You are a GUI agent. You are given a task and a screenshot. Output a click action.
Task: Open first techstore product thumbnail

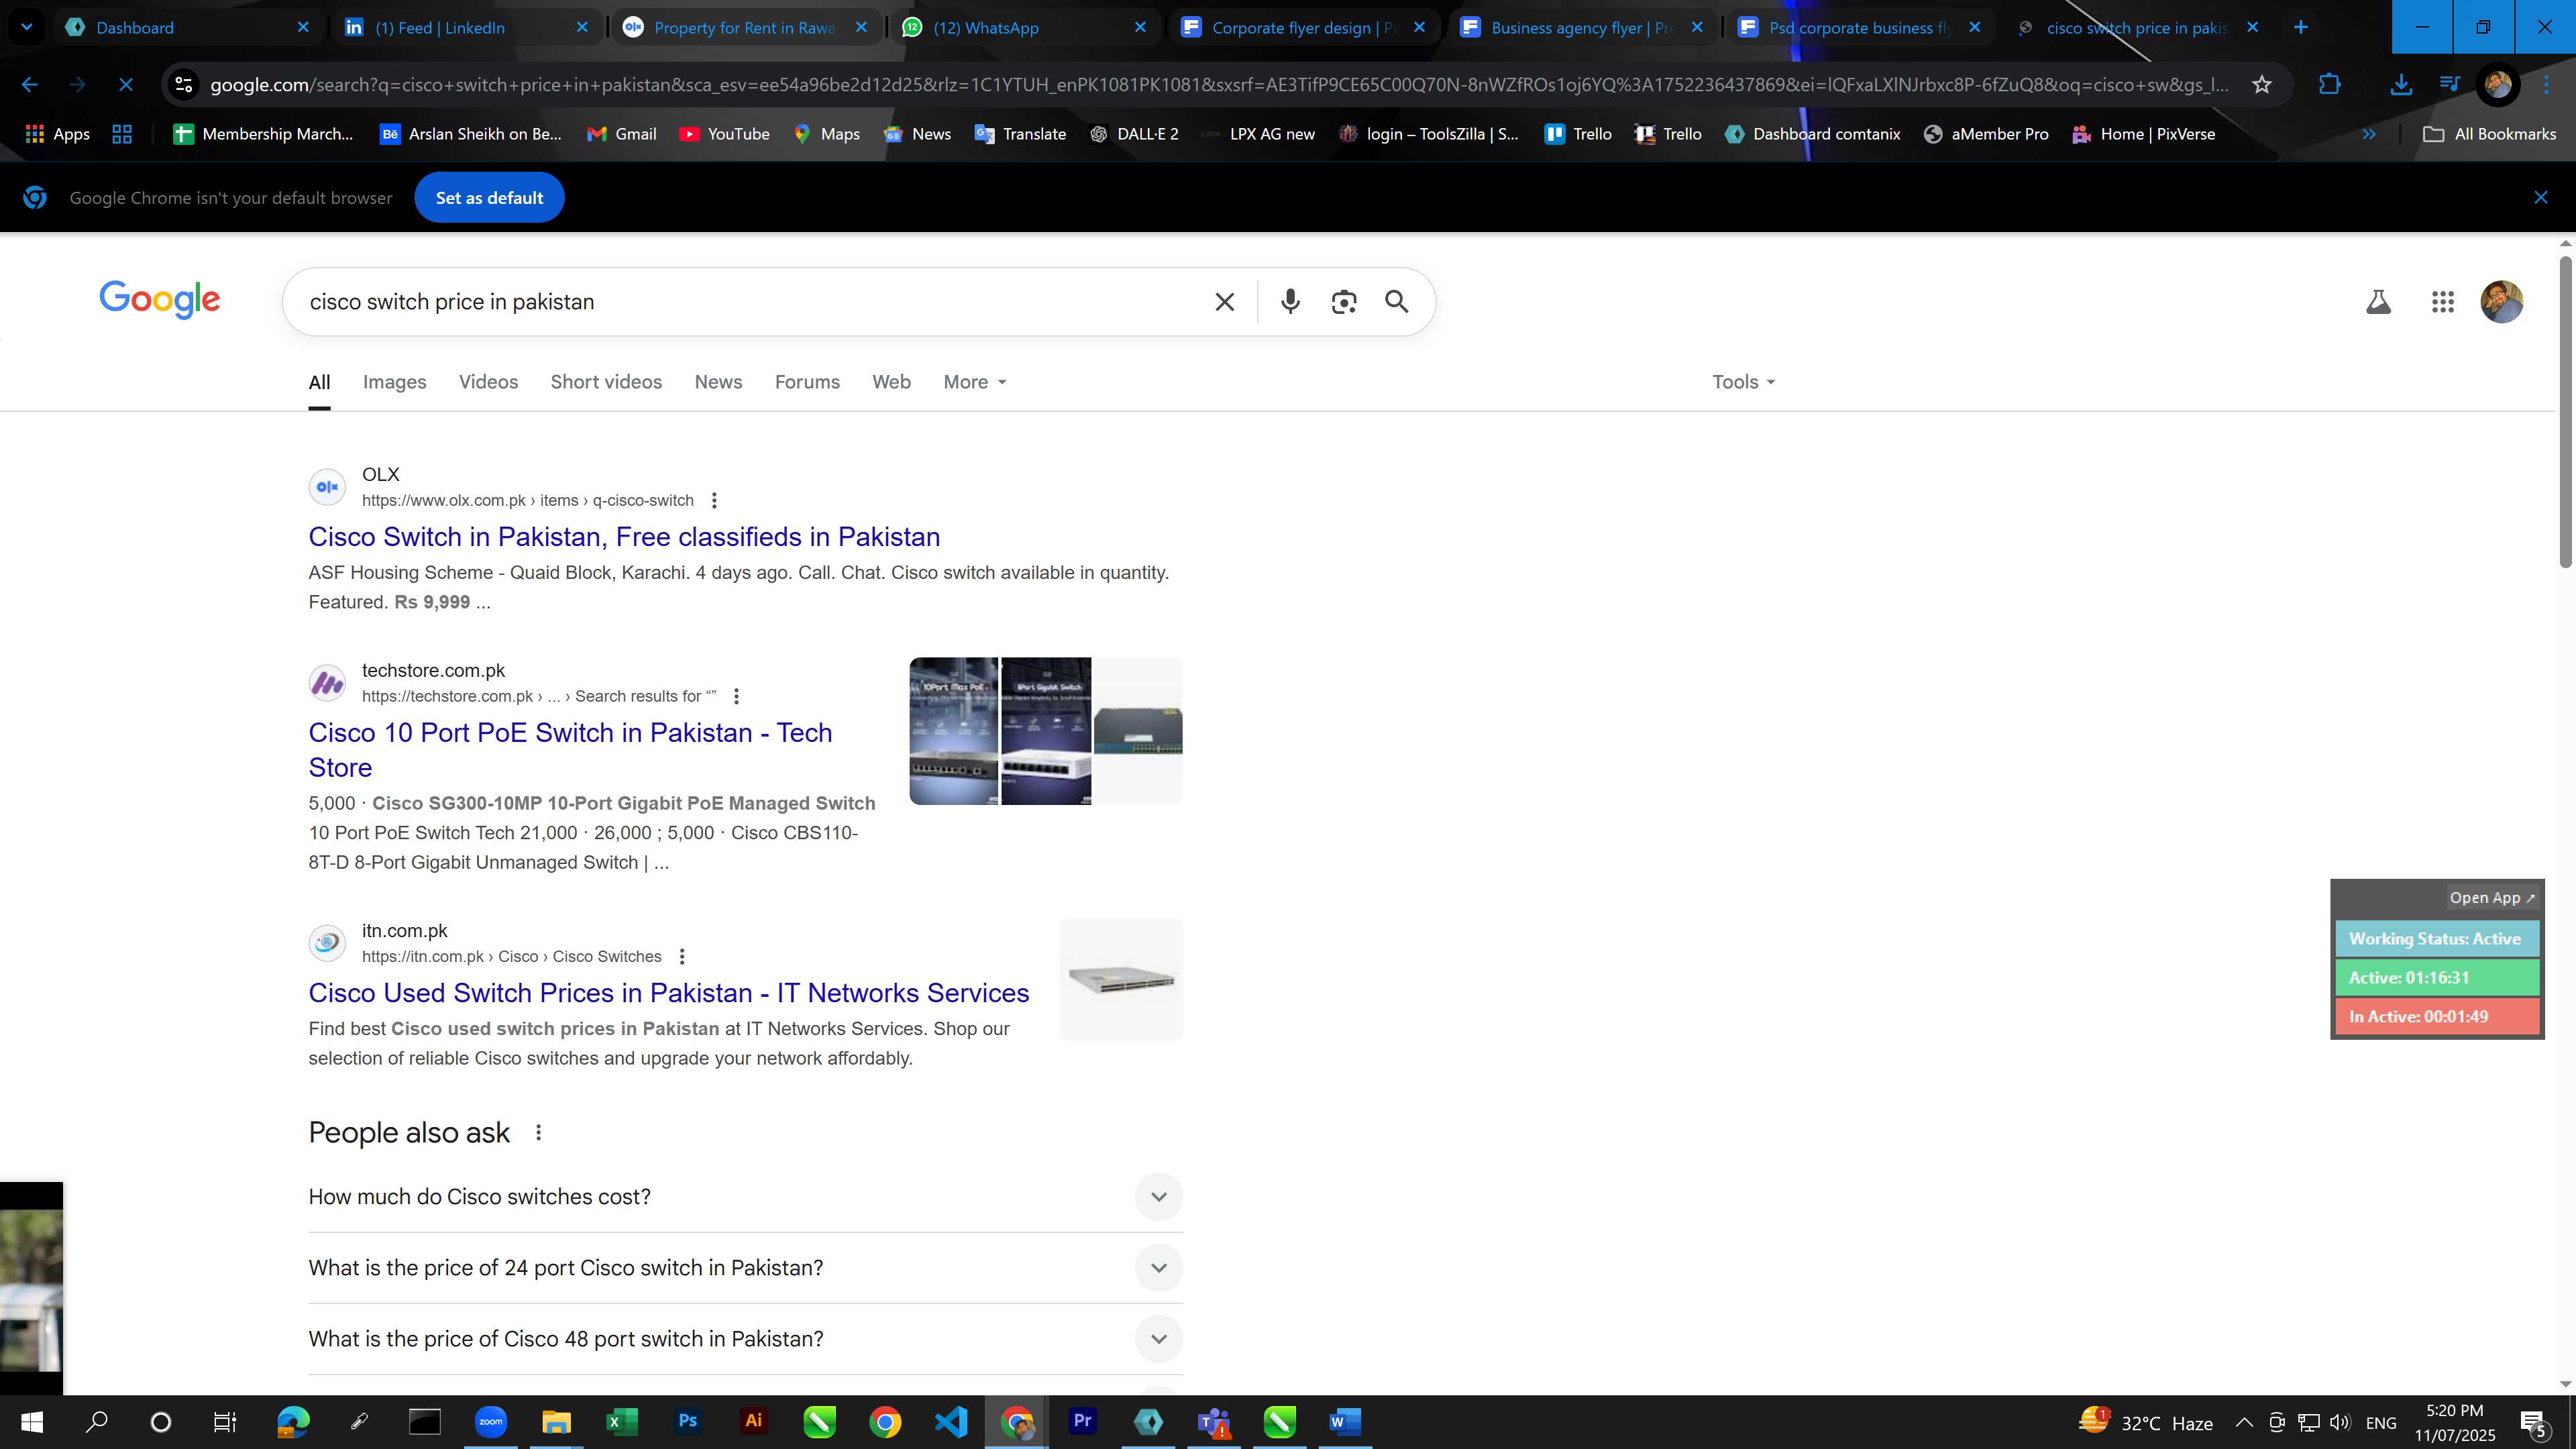pos(953,731)
